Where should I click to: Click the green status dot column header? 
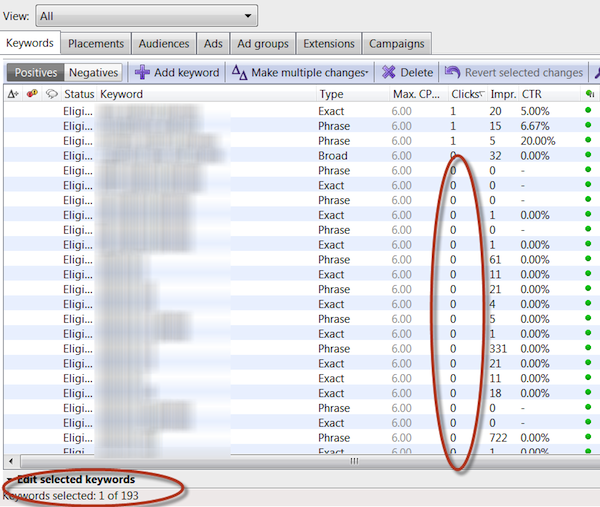coord(588,94)
